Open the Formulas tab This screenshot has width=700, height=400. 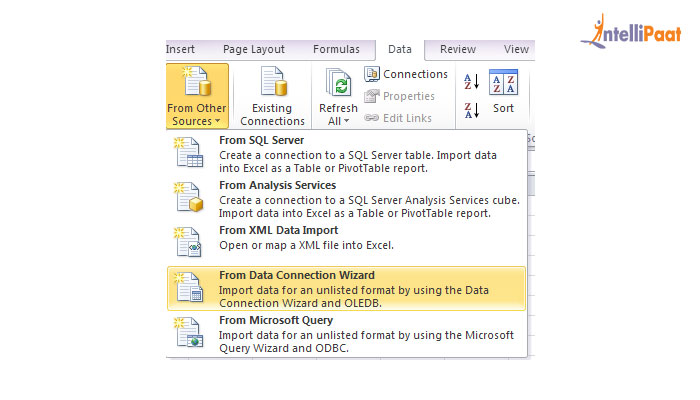[336, 49]
